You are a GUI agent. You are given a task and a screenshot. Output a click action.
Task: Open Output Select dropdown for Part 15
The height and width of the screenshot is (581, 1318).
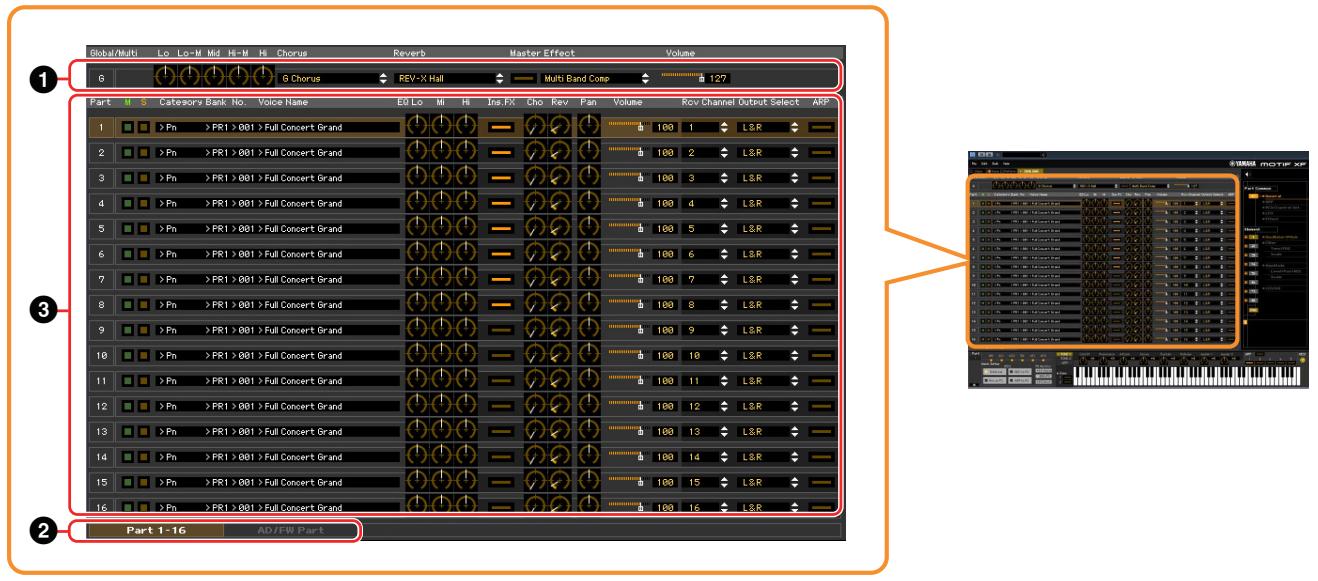[769, 483]
